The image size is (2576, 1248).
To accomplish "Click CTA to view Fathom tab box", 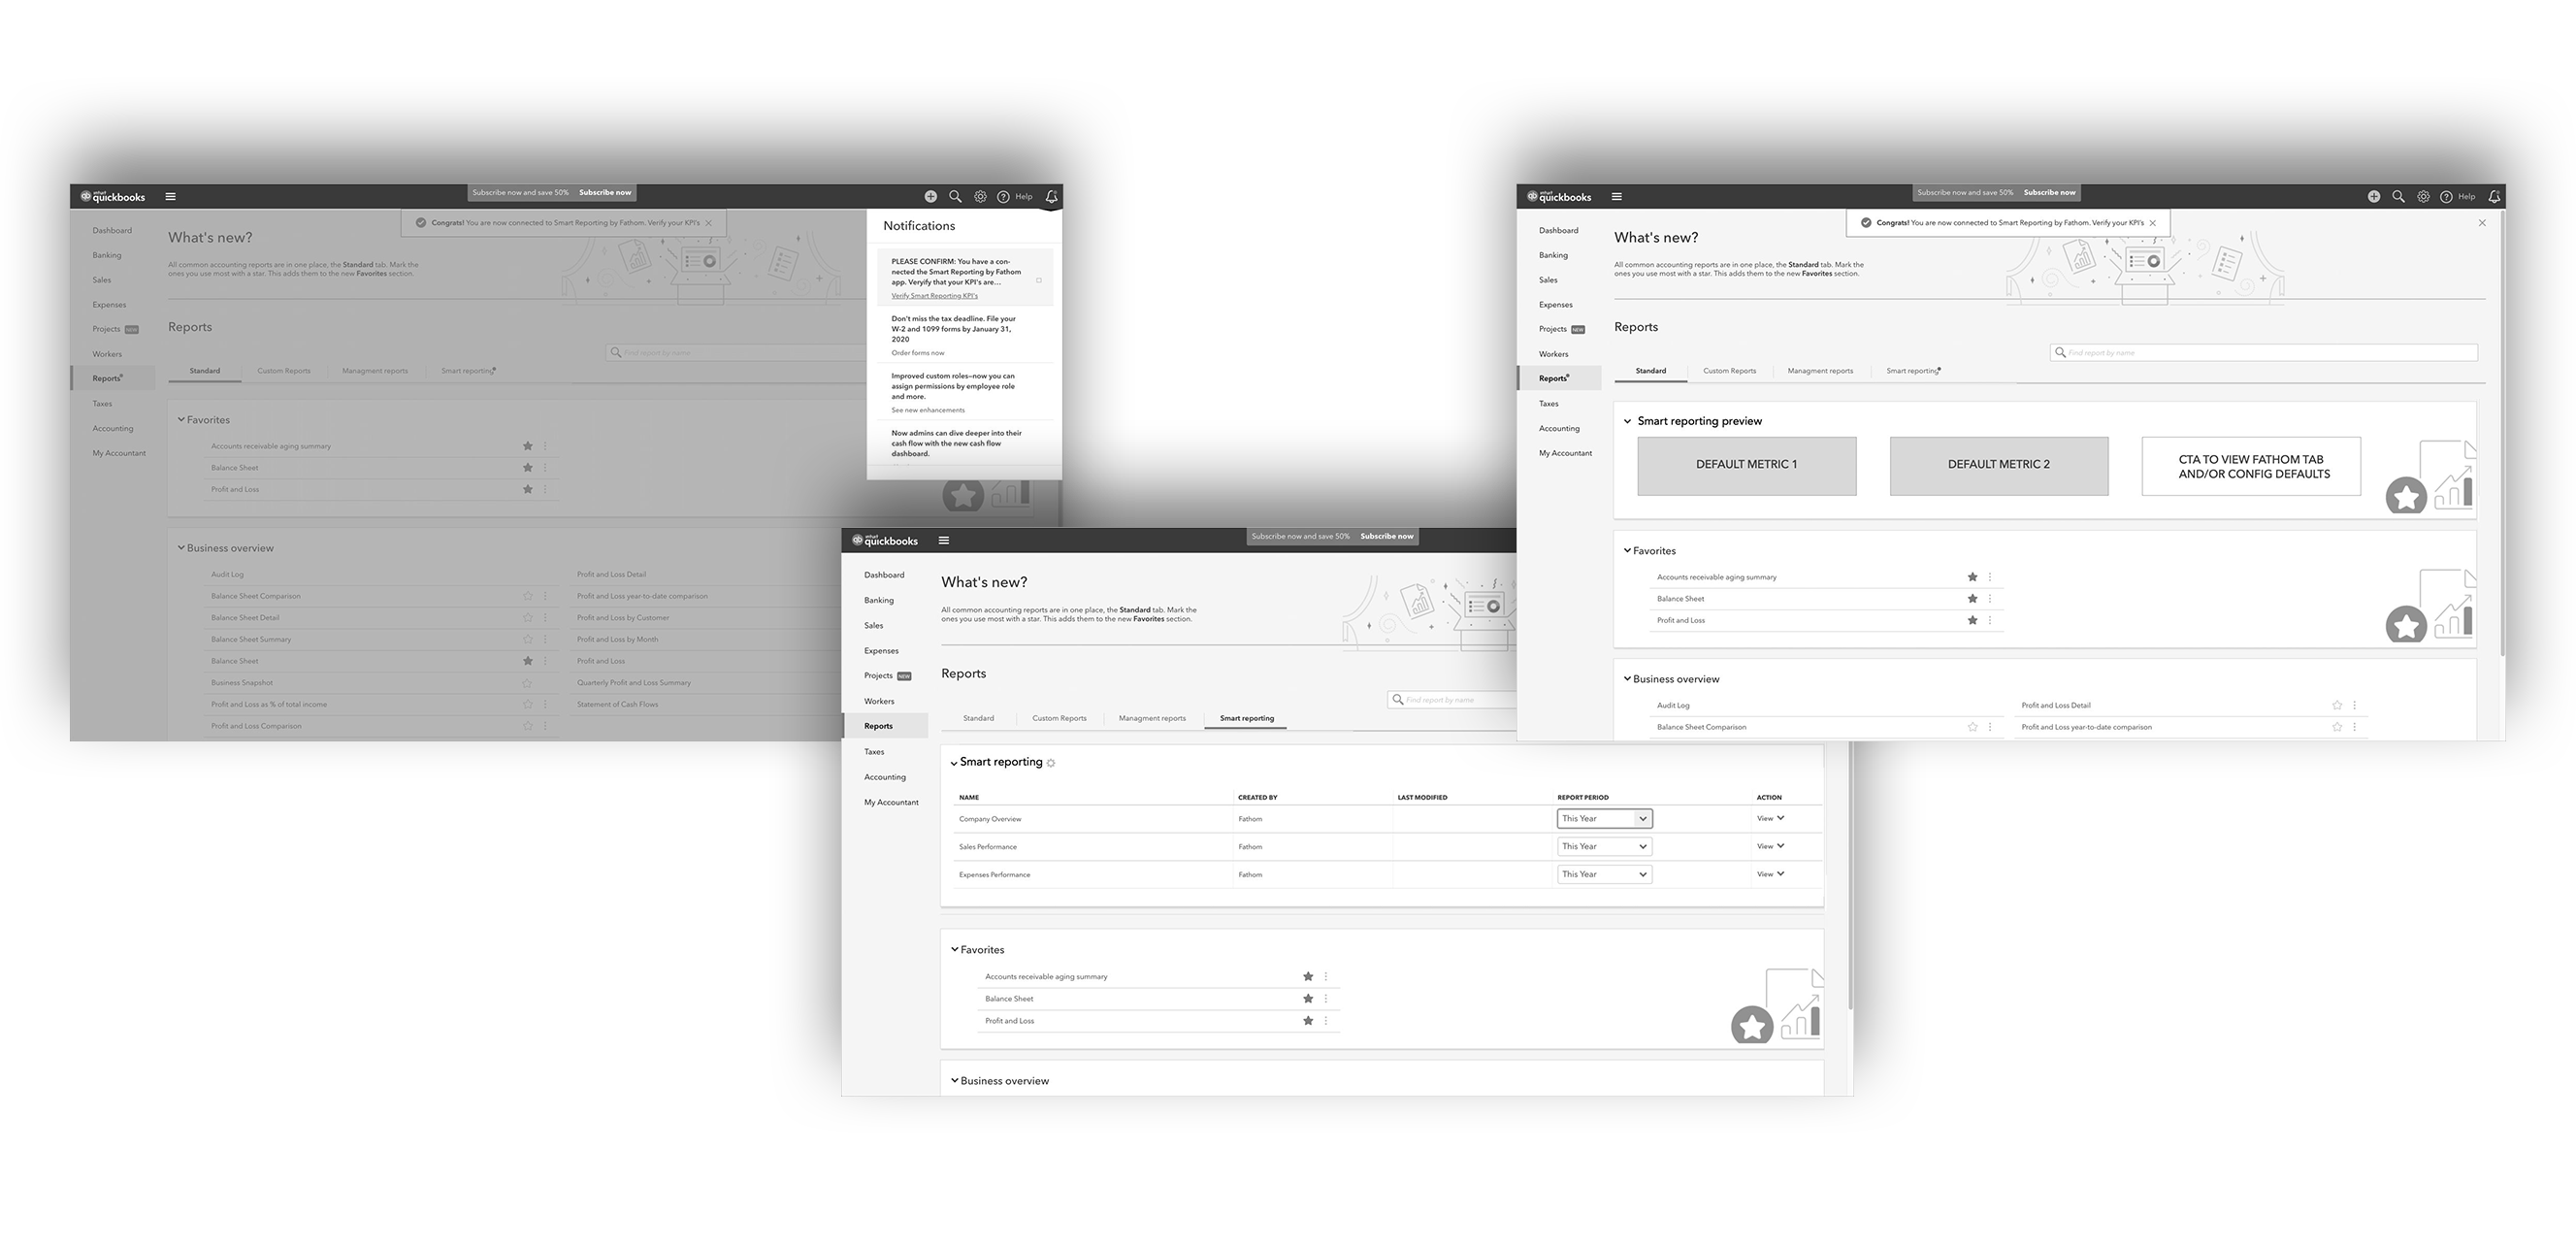I will pyautogui.click(x=2250, y=467).
